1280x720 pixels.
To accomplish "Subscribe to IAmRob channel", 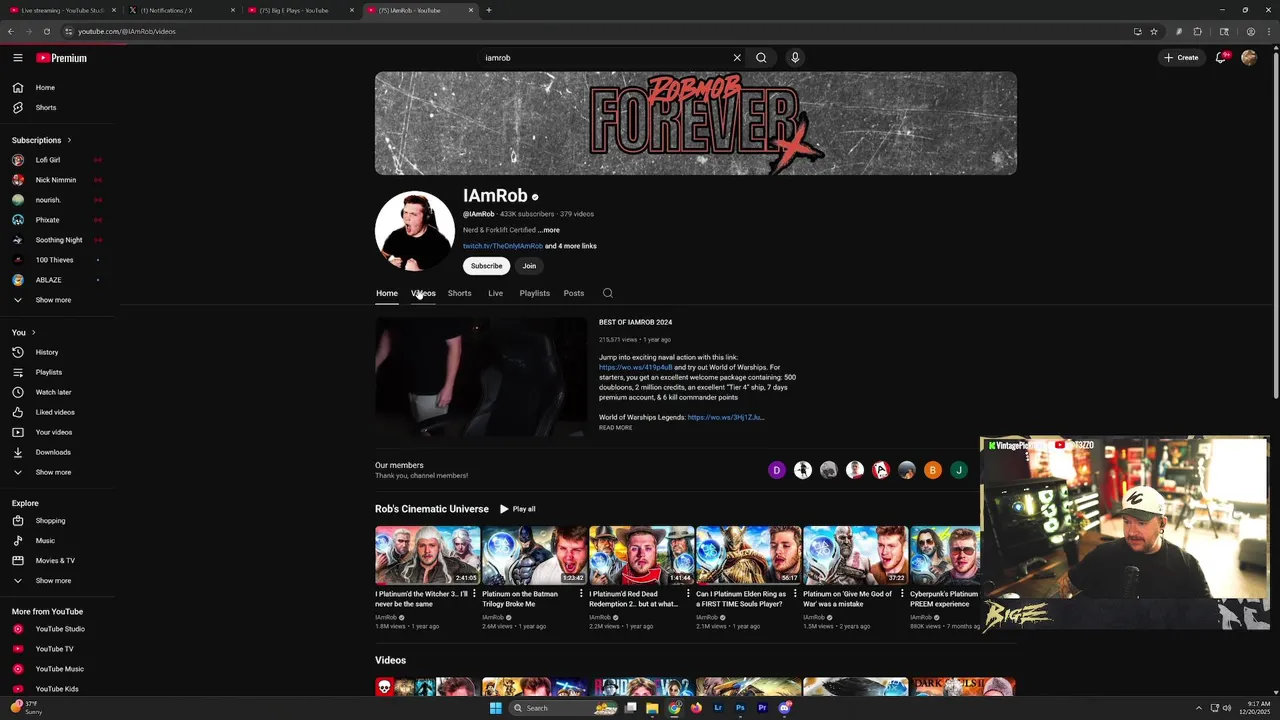I will tap(486, 266).
